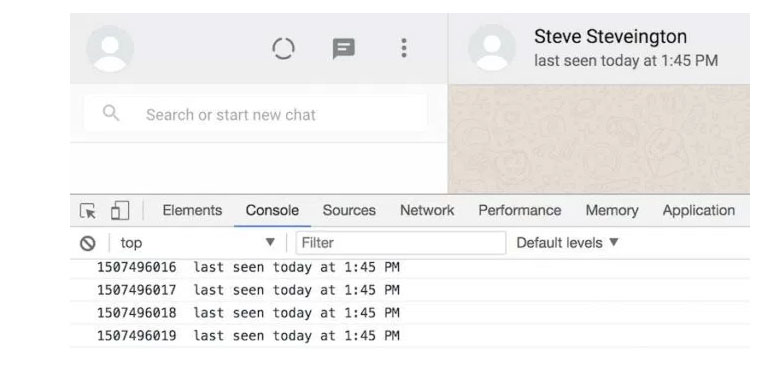The height and width of the screenshot is (370, 779).
Task: Clear the console with the block icon
Action: click(x=87, y=243)
